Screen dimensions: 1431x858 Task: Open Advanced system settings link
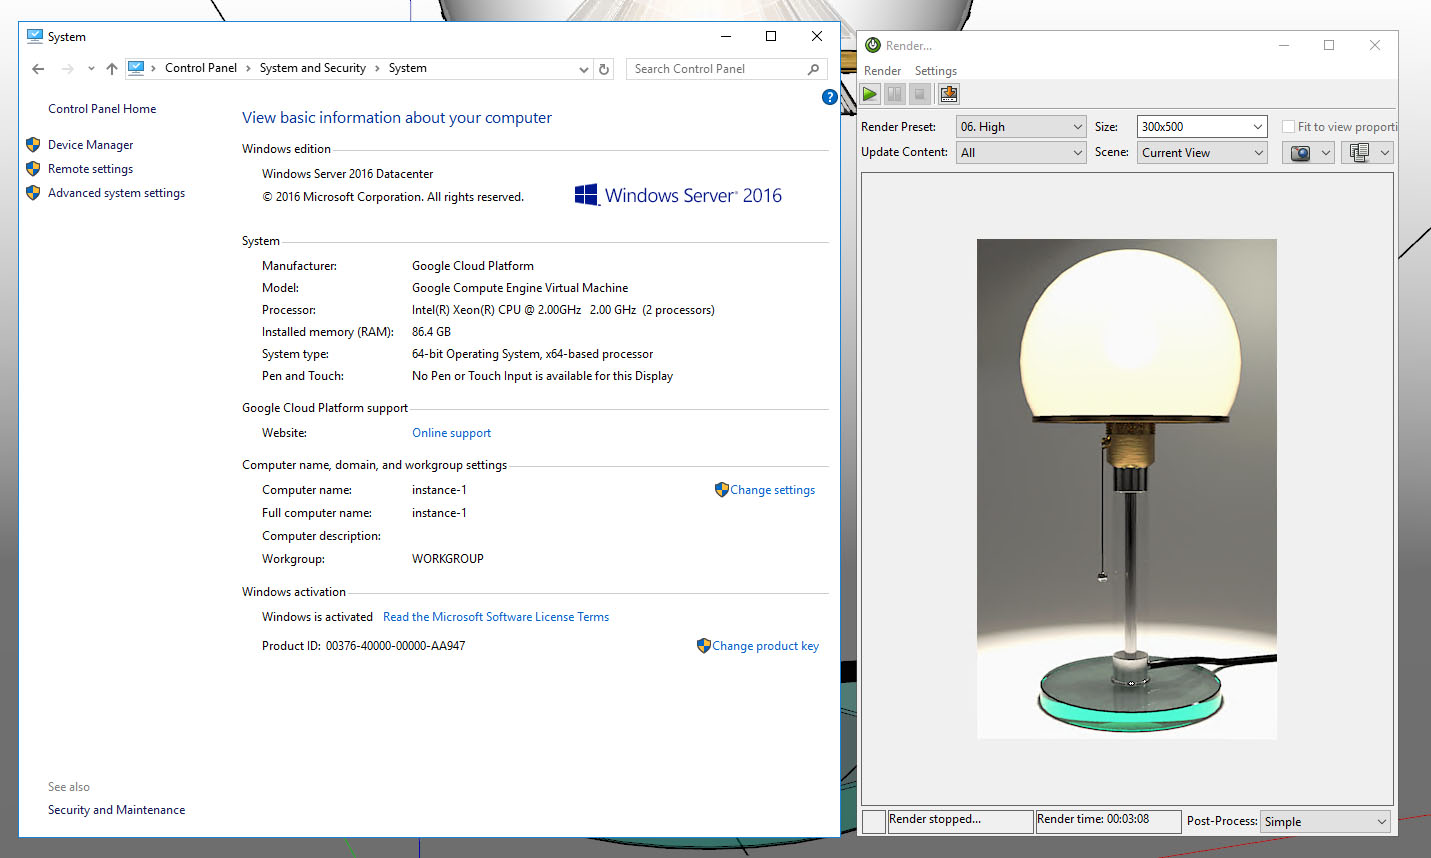[x=116, y=193]
